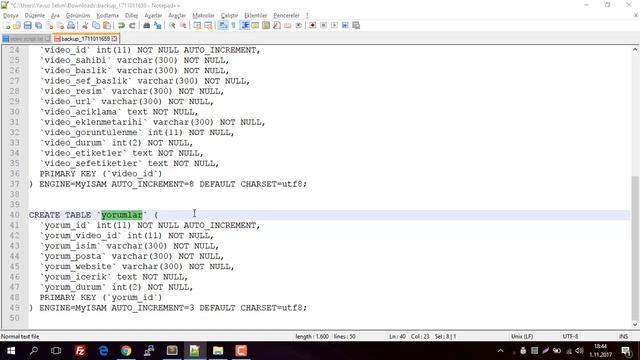
Task: Open the Makrolar menu
Action: coord(203,16)
